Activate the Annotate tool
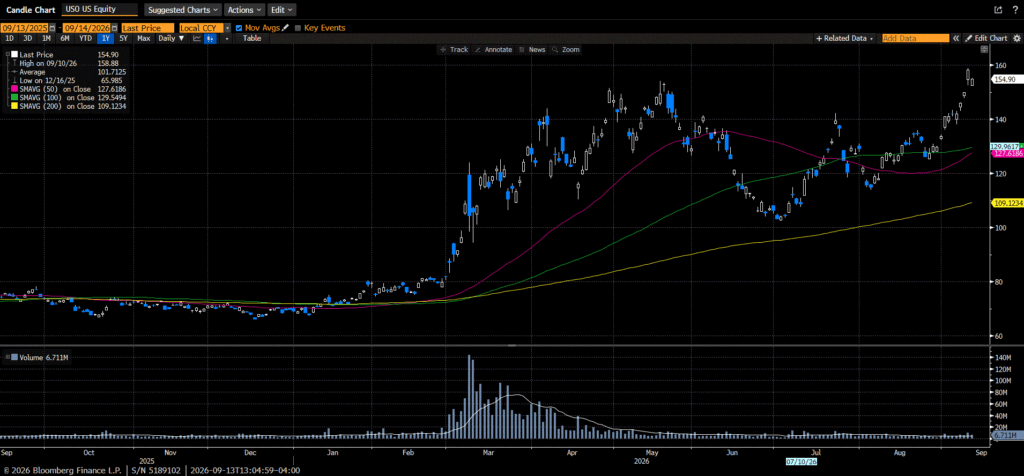The height and width of the screenshot is (476, 1024). click(x=493, y=50)
